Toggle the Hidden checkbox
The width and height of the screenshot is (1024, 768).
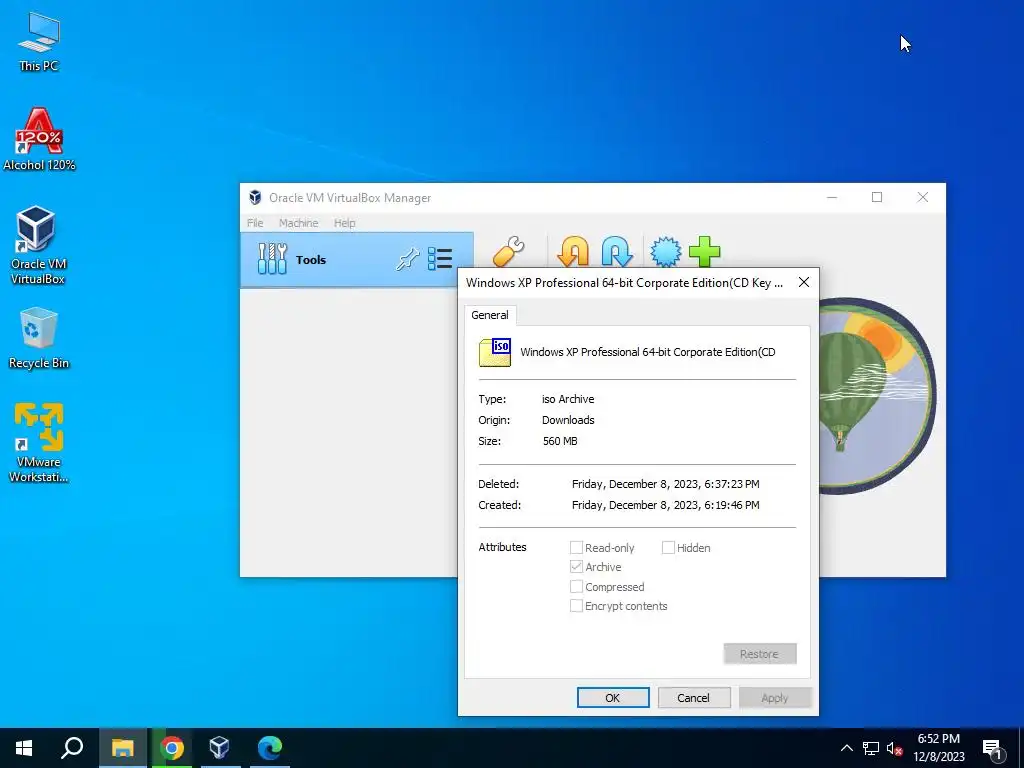(668, 547)
